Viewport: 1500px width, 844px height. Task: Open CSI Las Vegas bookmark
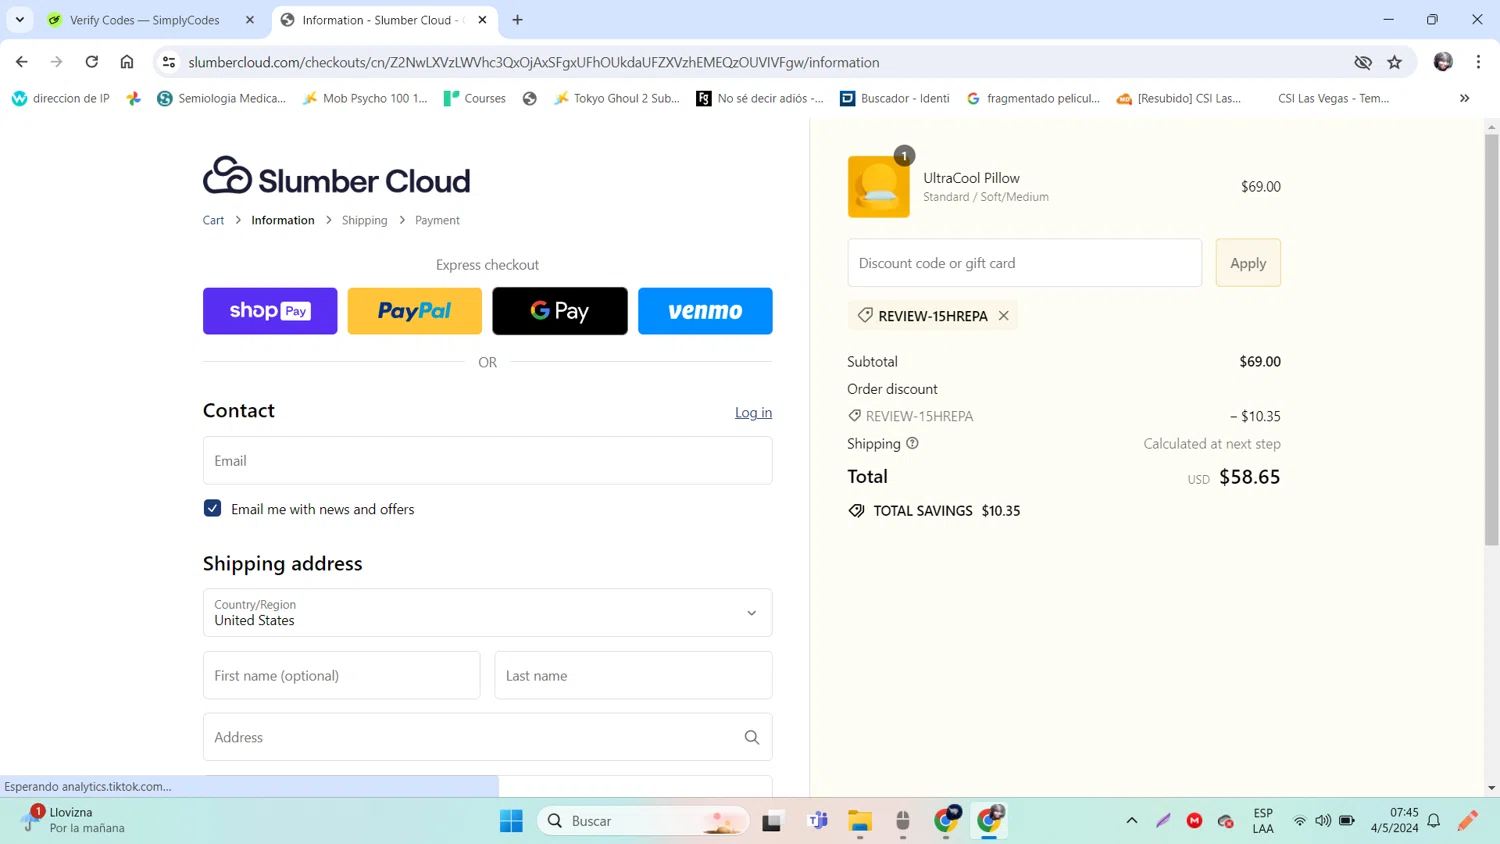(x=1332, y=98)
